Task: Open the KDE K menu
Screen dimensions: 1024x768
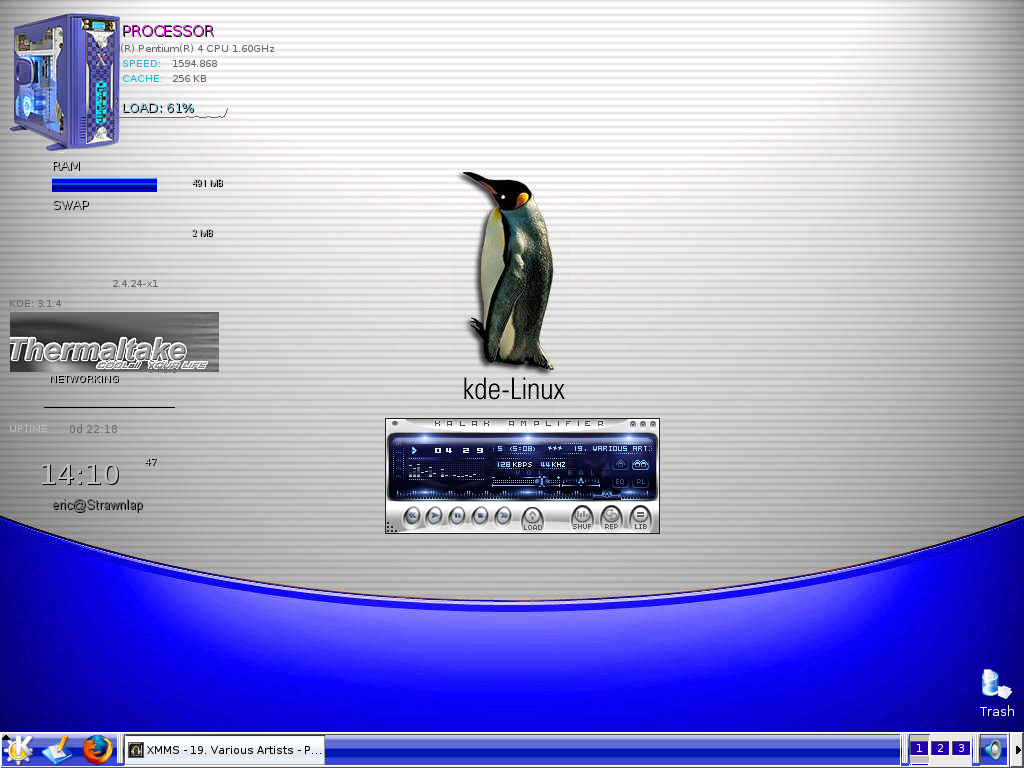Action: [x=18, y=749]
